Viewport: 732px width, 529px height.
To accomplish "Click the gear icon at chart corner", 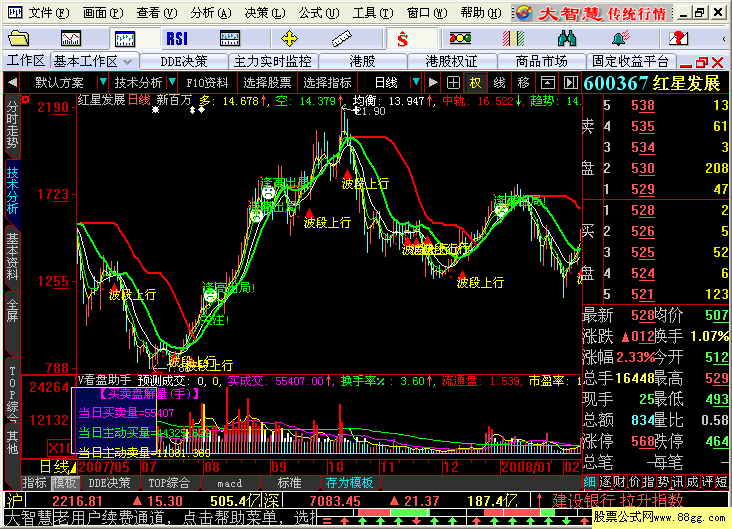I will [x=26, y=99].
